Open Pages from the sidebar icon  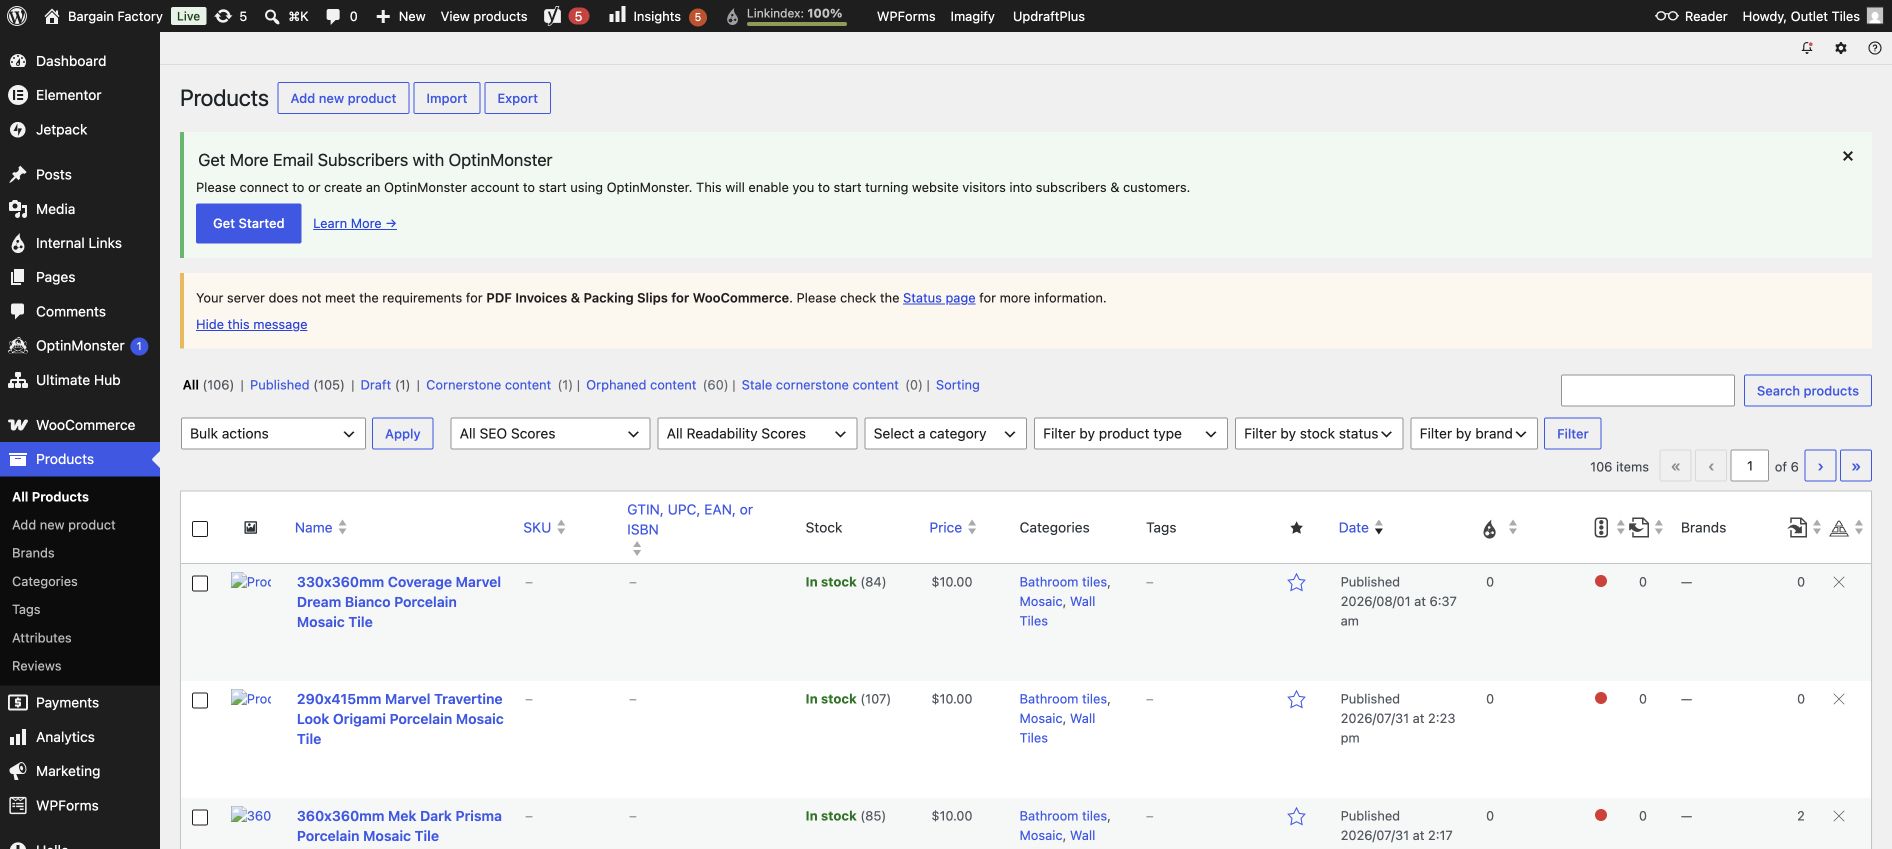pos(18,277)
